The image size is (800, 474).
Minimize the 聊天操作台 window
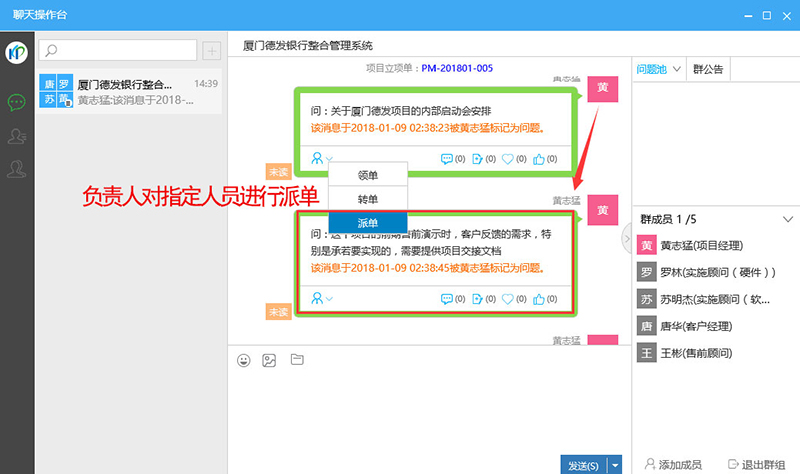tap(748, 16)
